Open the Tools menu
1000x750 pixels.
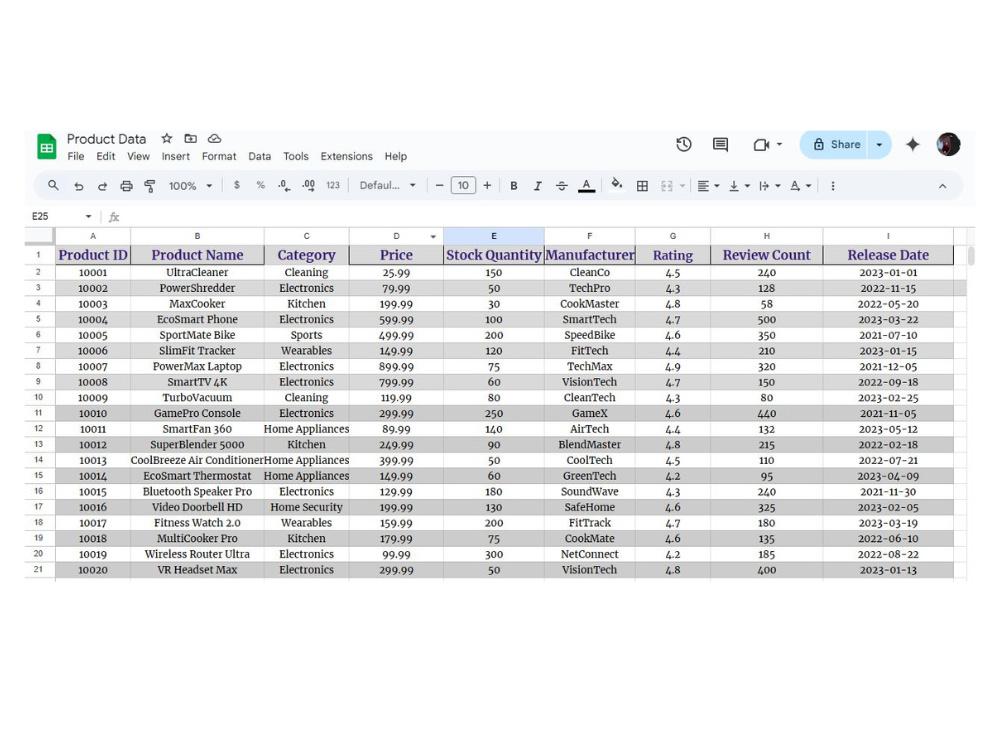[296, 156]
